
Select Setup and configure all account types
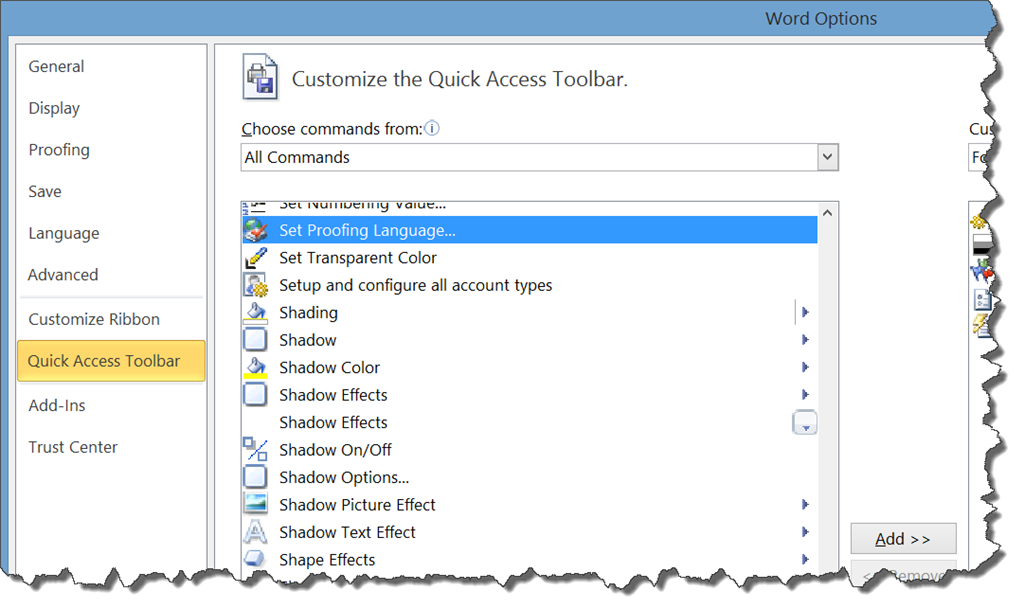point(530,285)
